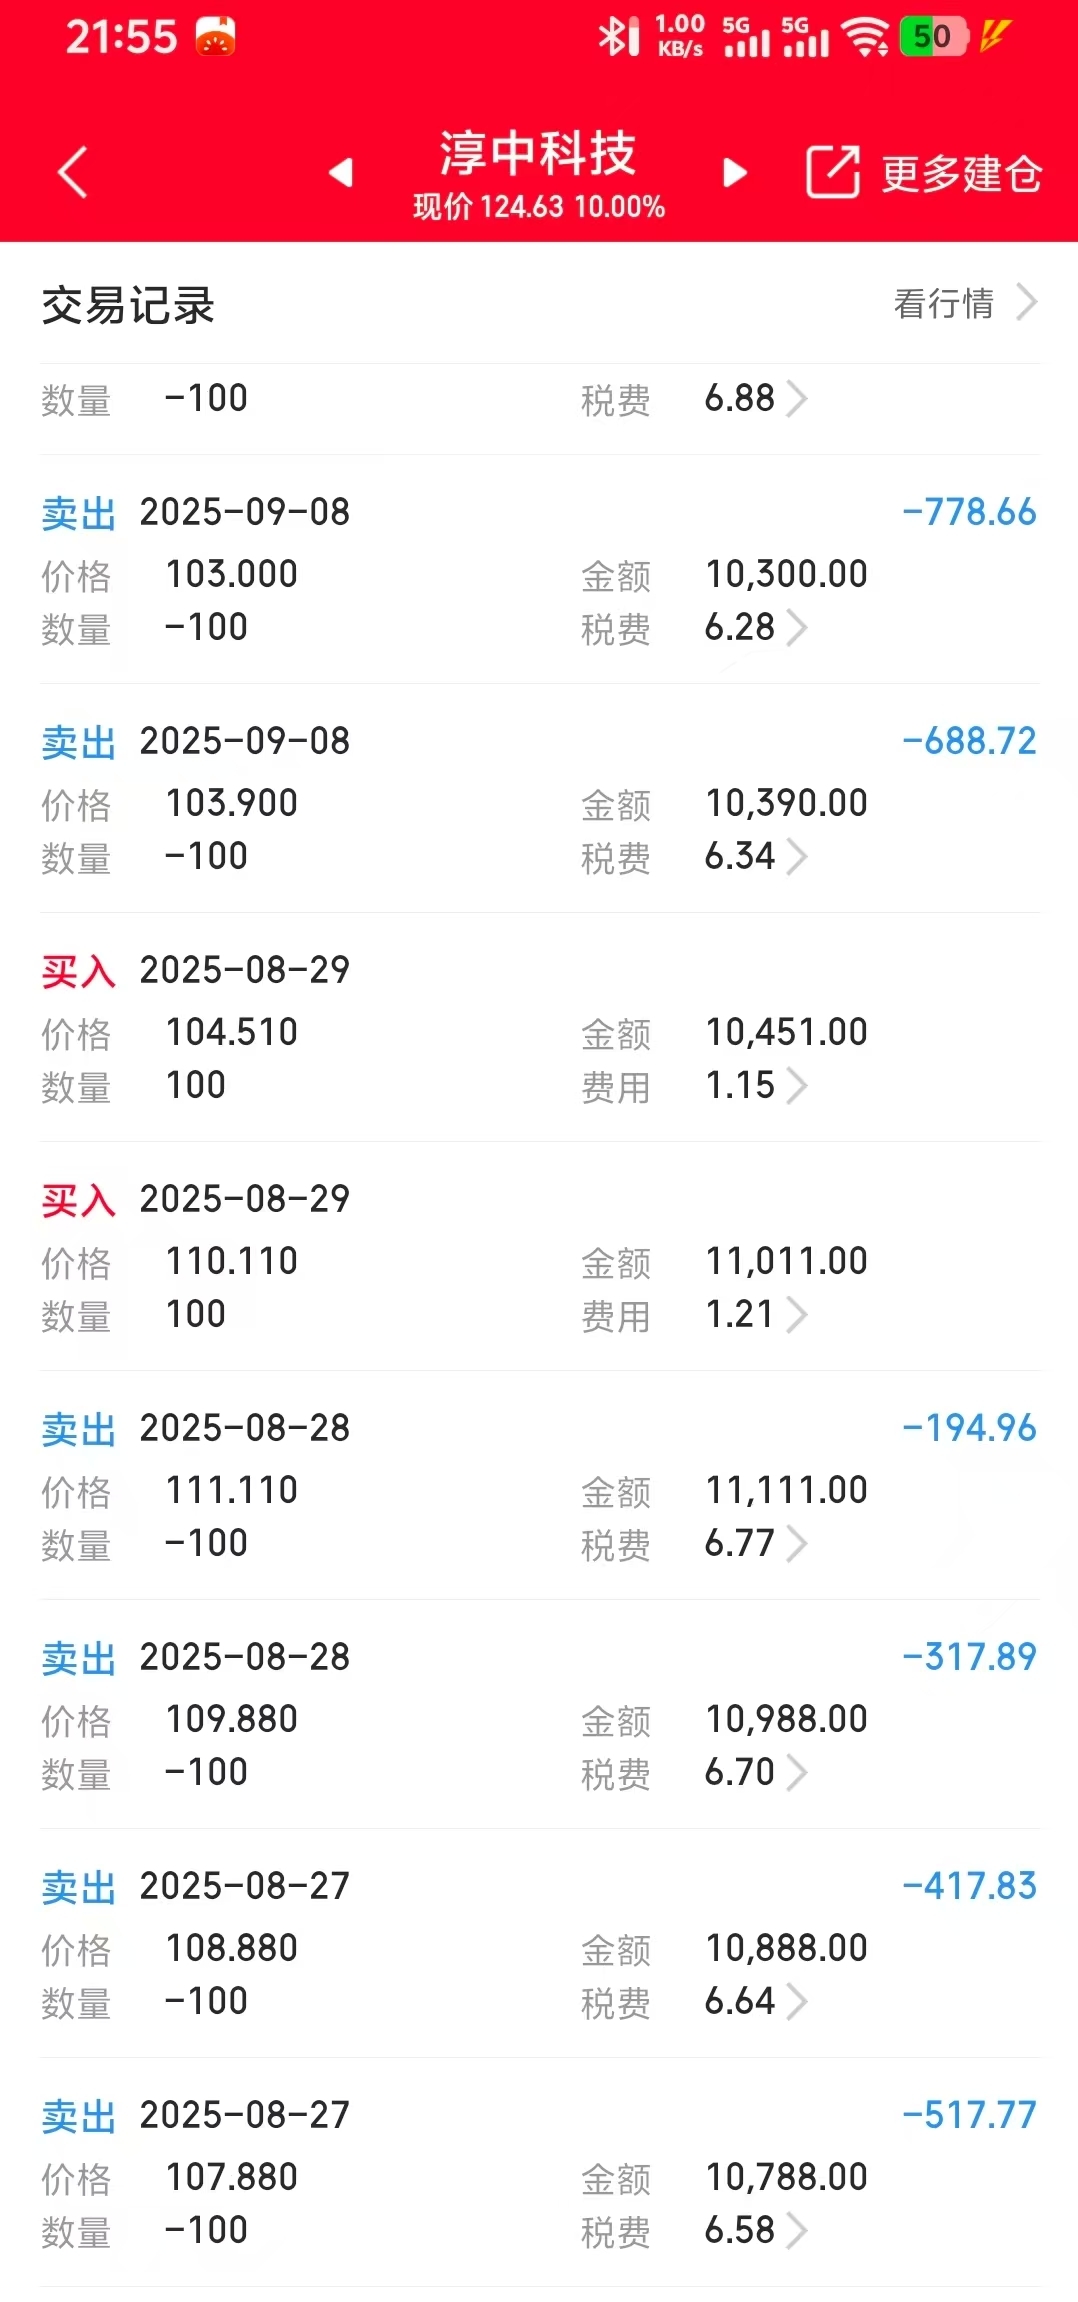Expand tax fee 6.64 chevron

tap(797, 2002)
